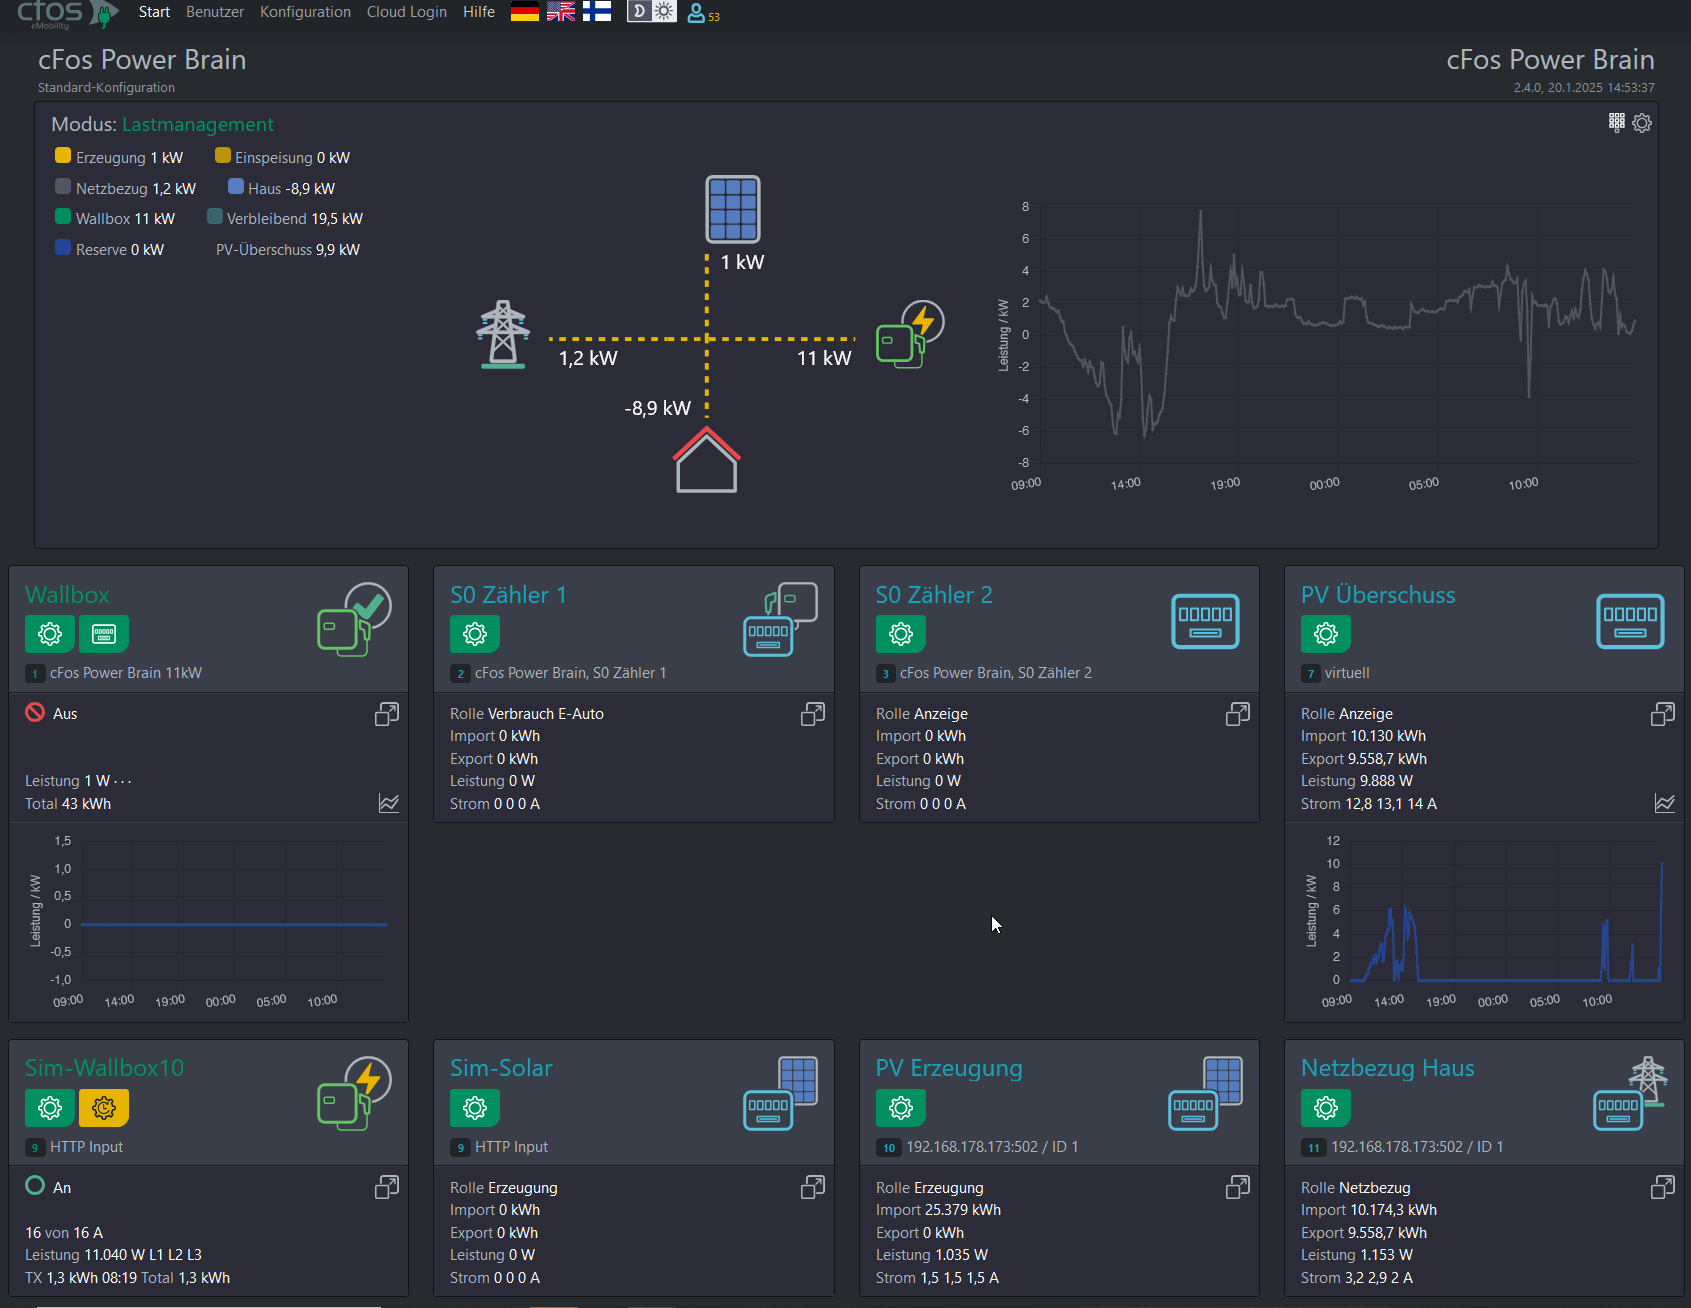Click the solar panel icon in the flow diagram
1691x1308 pixels.
(x=733, y=209)
